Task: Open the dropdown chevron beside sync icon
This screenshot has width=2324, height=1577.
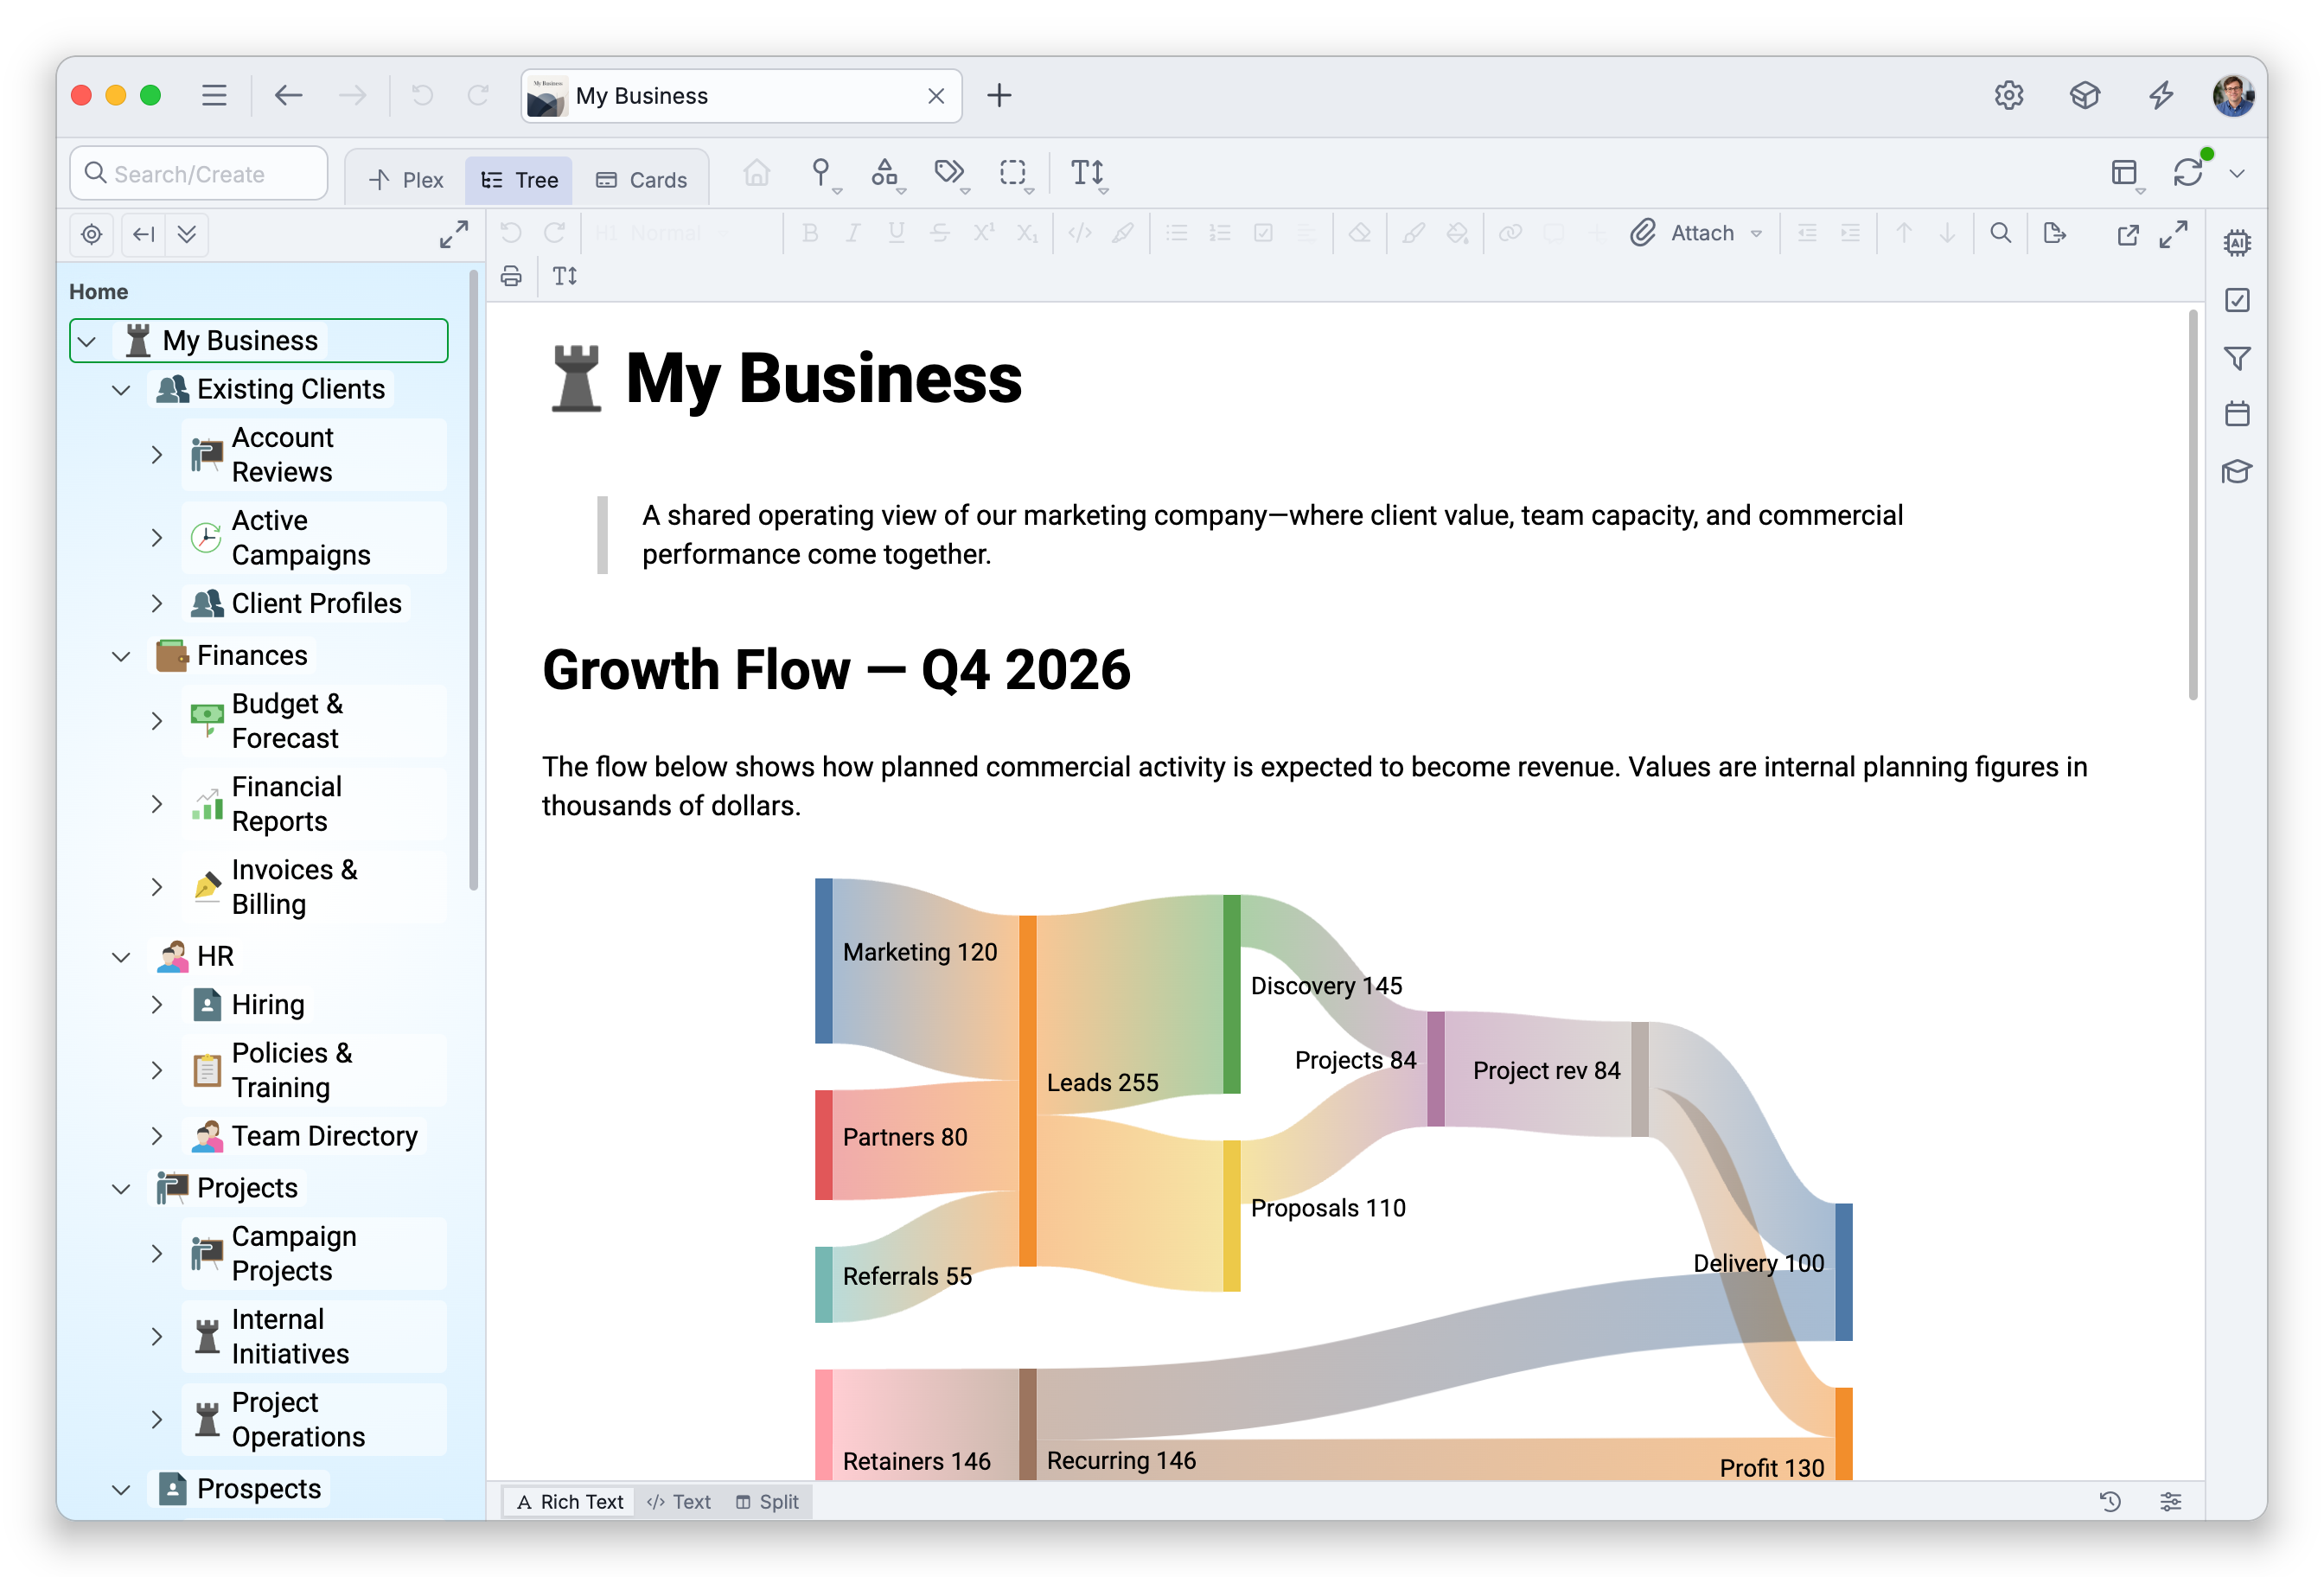Action: coord(2237,174)
